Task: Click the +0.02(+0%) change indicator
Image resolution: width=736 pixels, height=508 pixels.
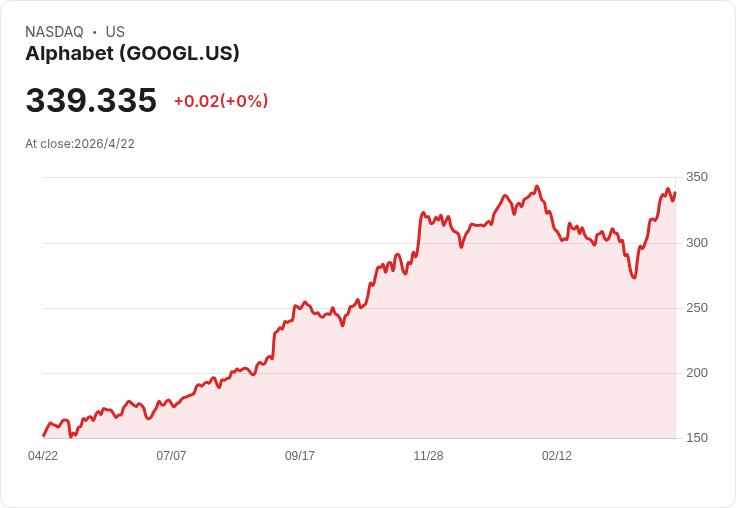Action: 221,101
